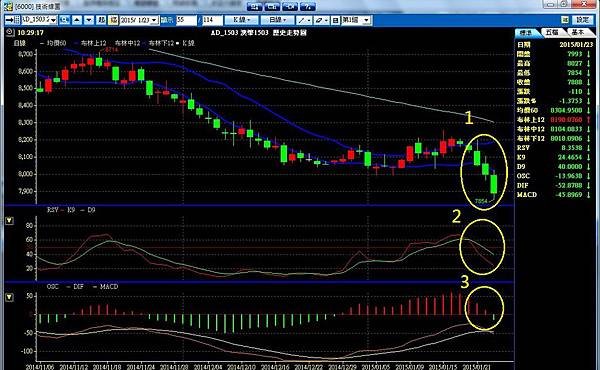Select the line drawing tool

(305, 20)
